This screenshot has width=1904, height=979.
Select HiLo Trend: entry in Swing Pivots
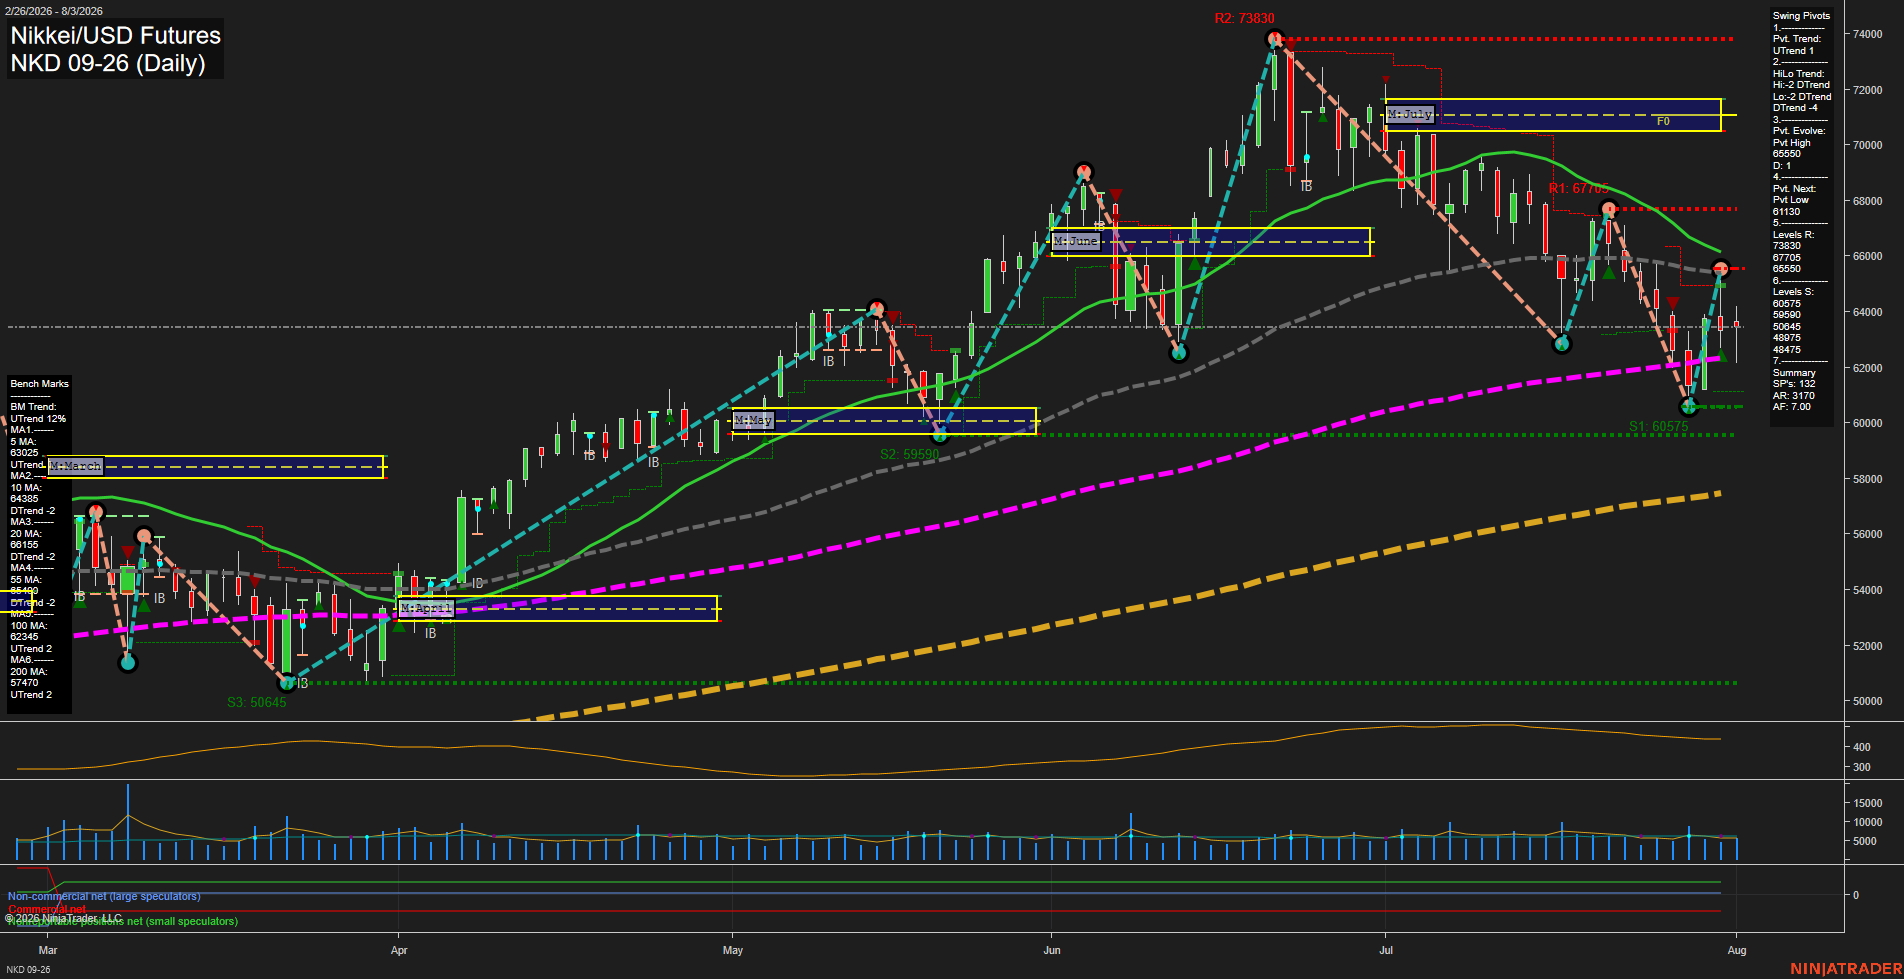(x=1798, y=74)
